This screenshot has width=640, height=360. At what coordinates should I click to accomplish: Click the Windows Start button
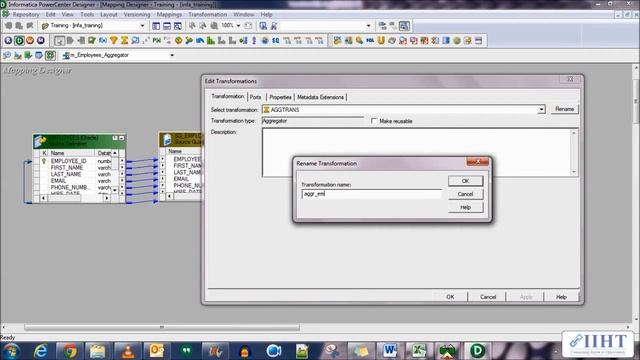click(11, 351)
